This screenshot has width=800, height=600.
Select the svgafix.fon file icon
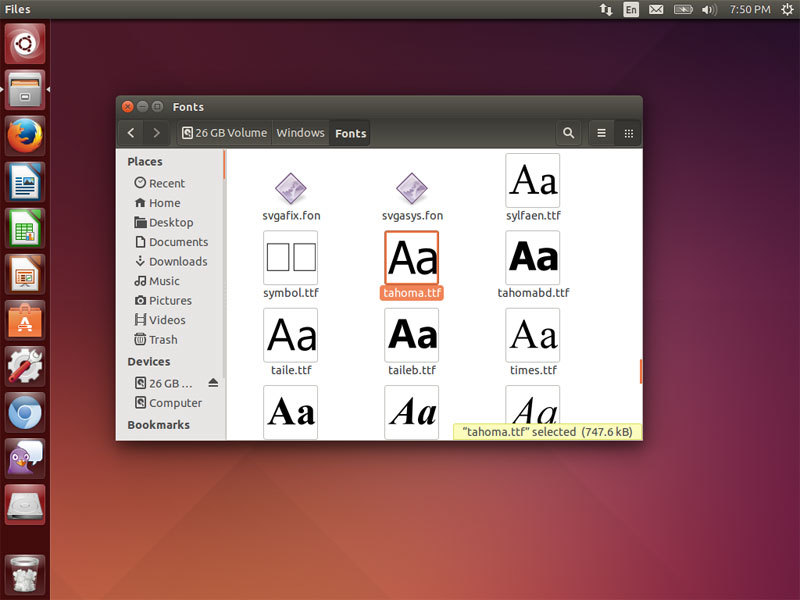(x=290, y=187)
